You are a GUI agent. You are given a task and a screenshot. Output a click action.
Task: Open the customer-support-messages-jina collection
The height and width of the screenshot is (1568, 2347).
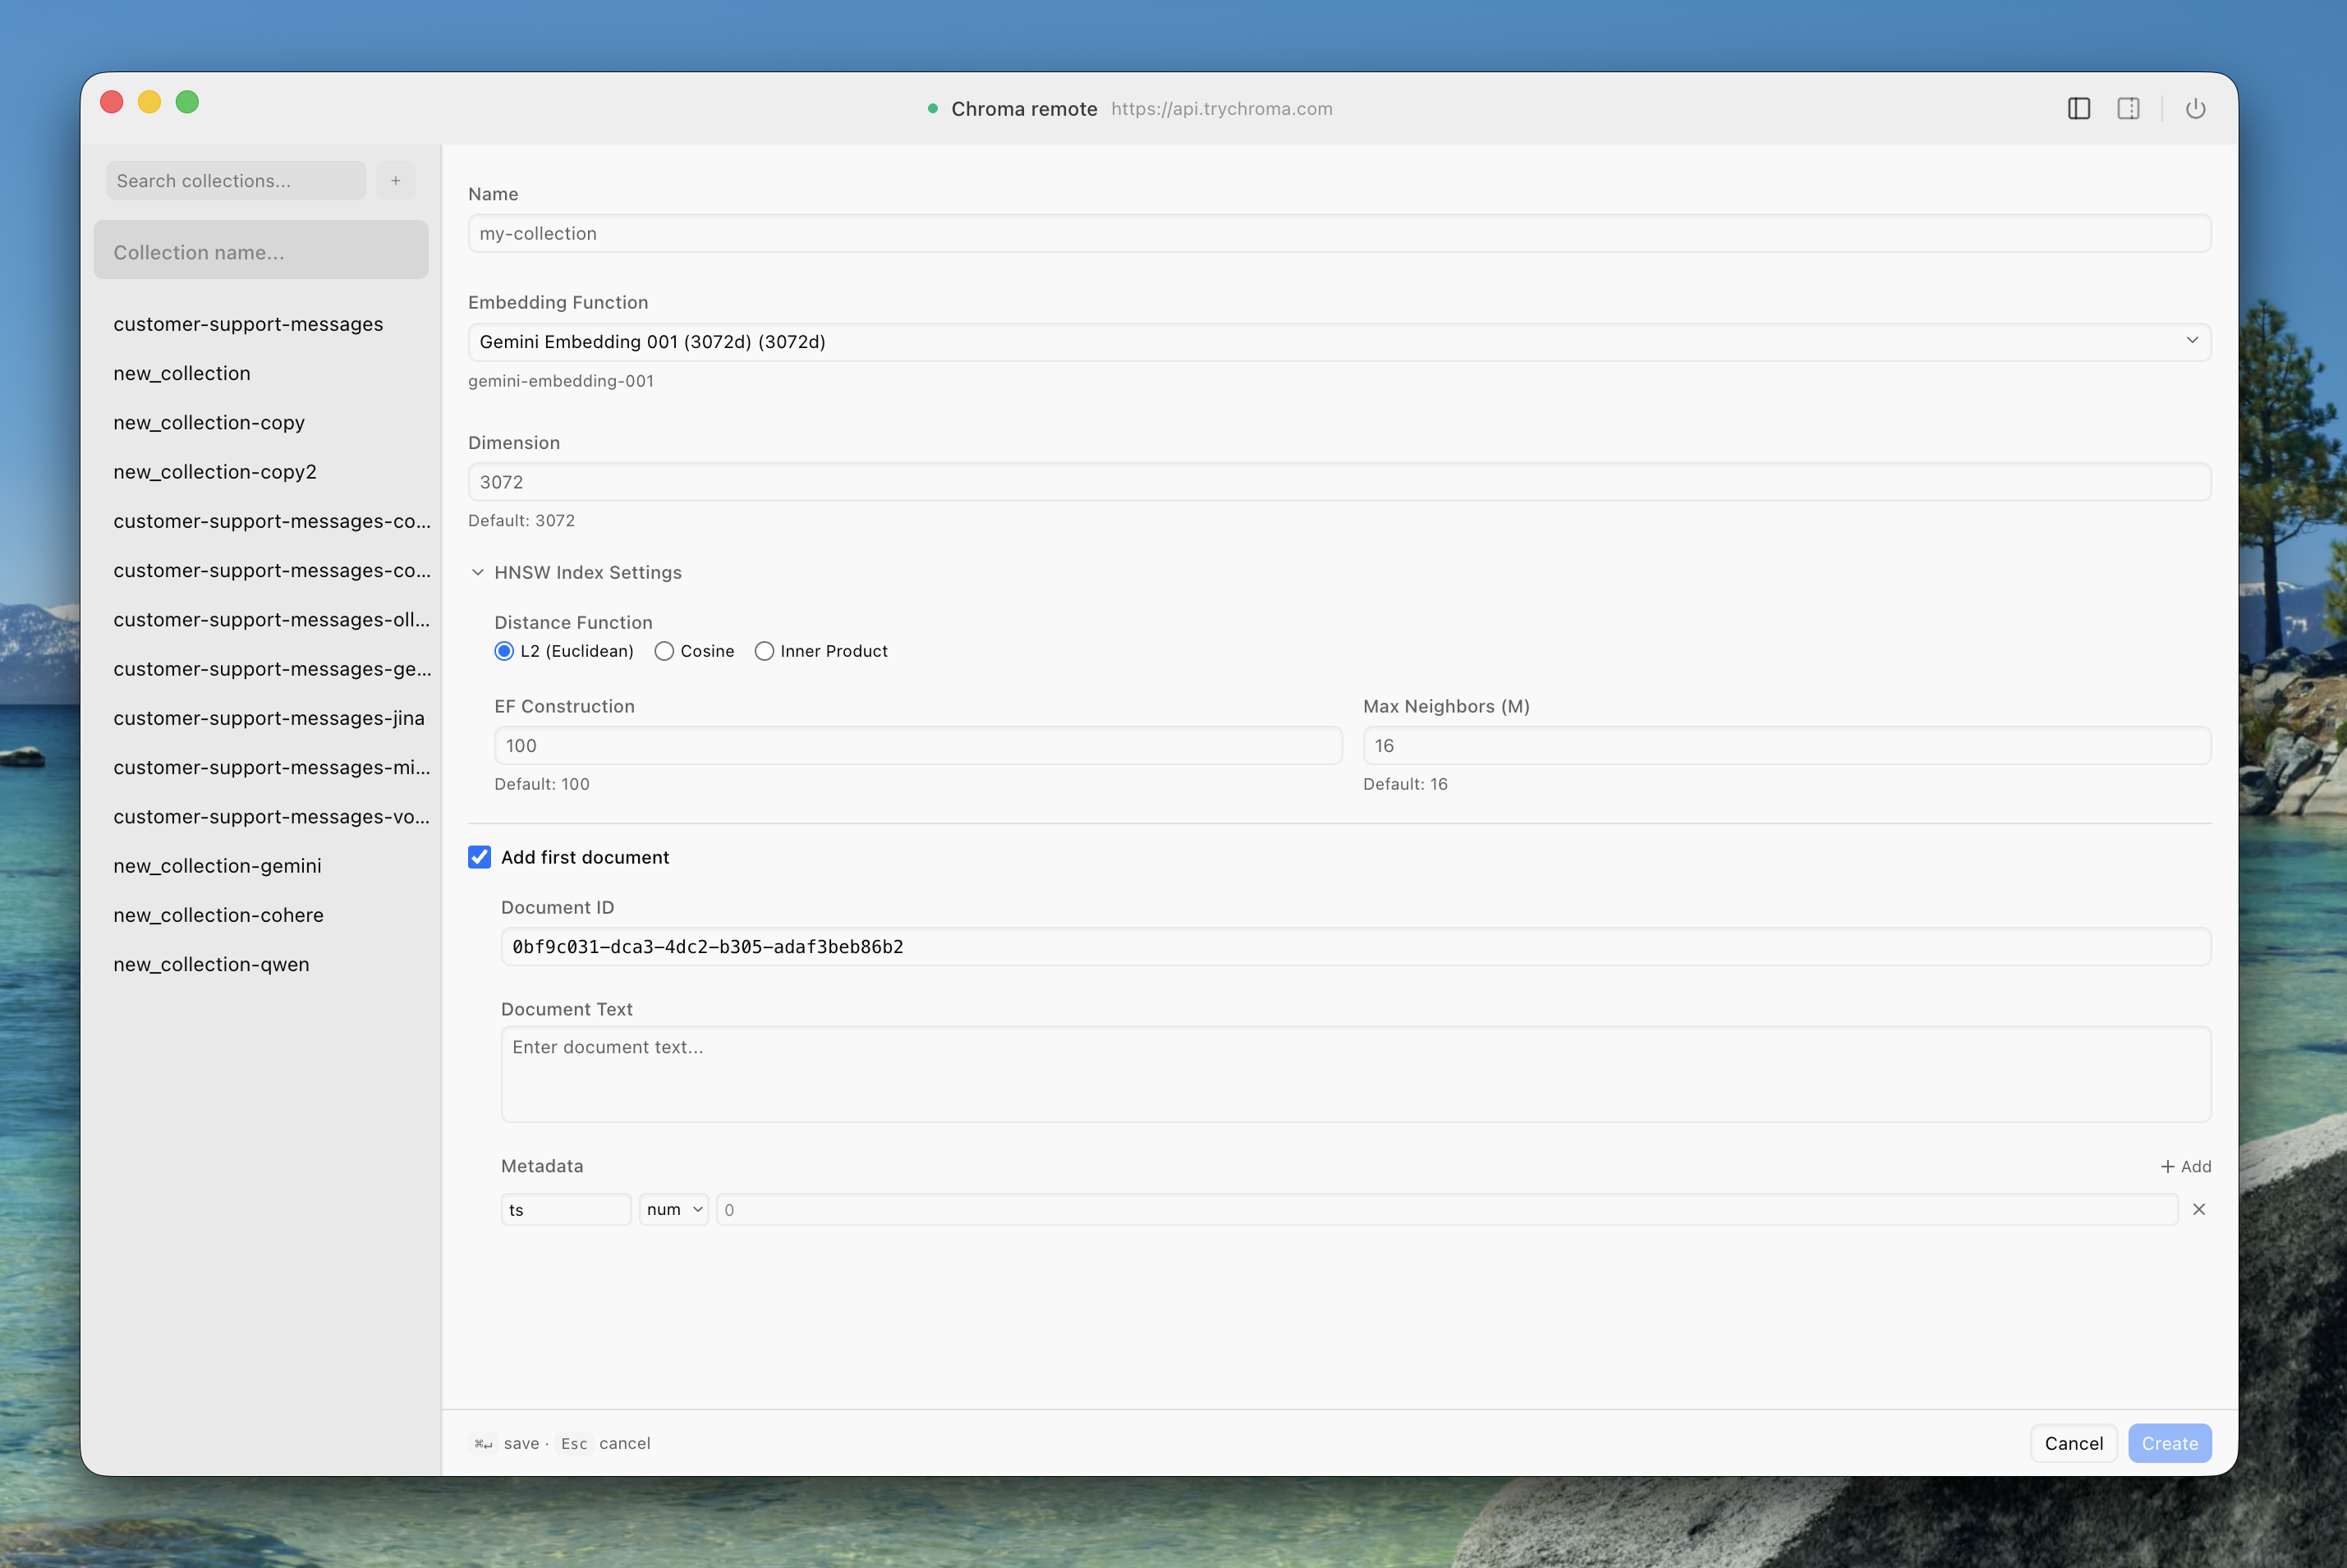(269, 718)
